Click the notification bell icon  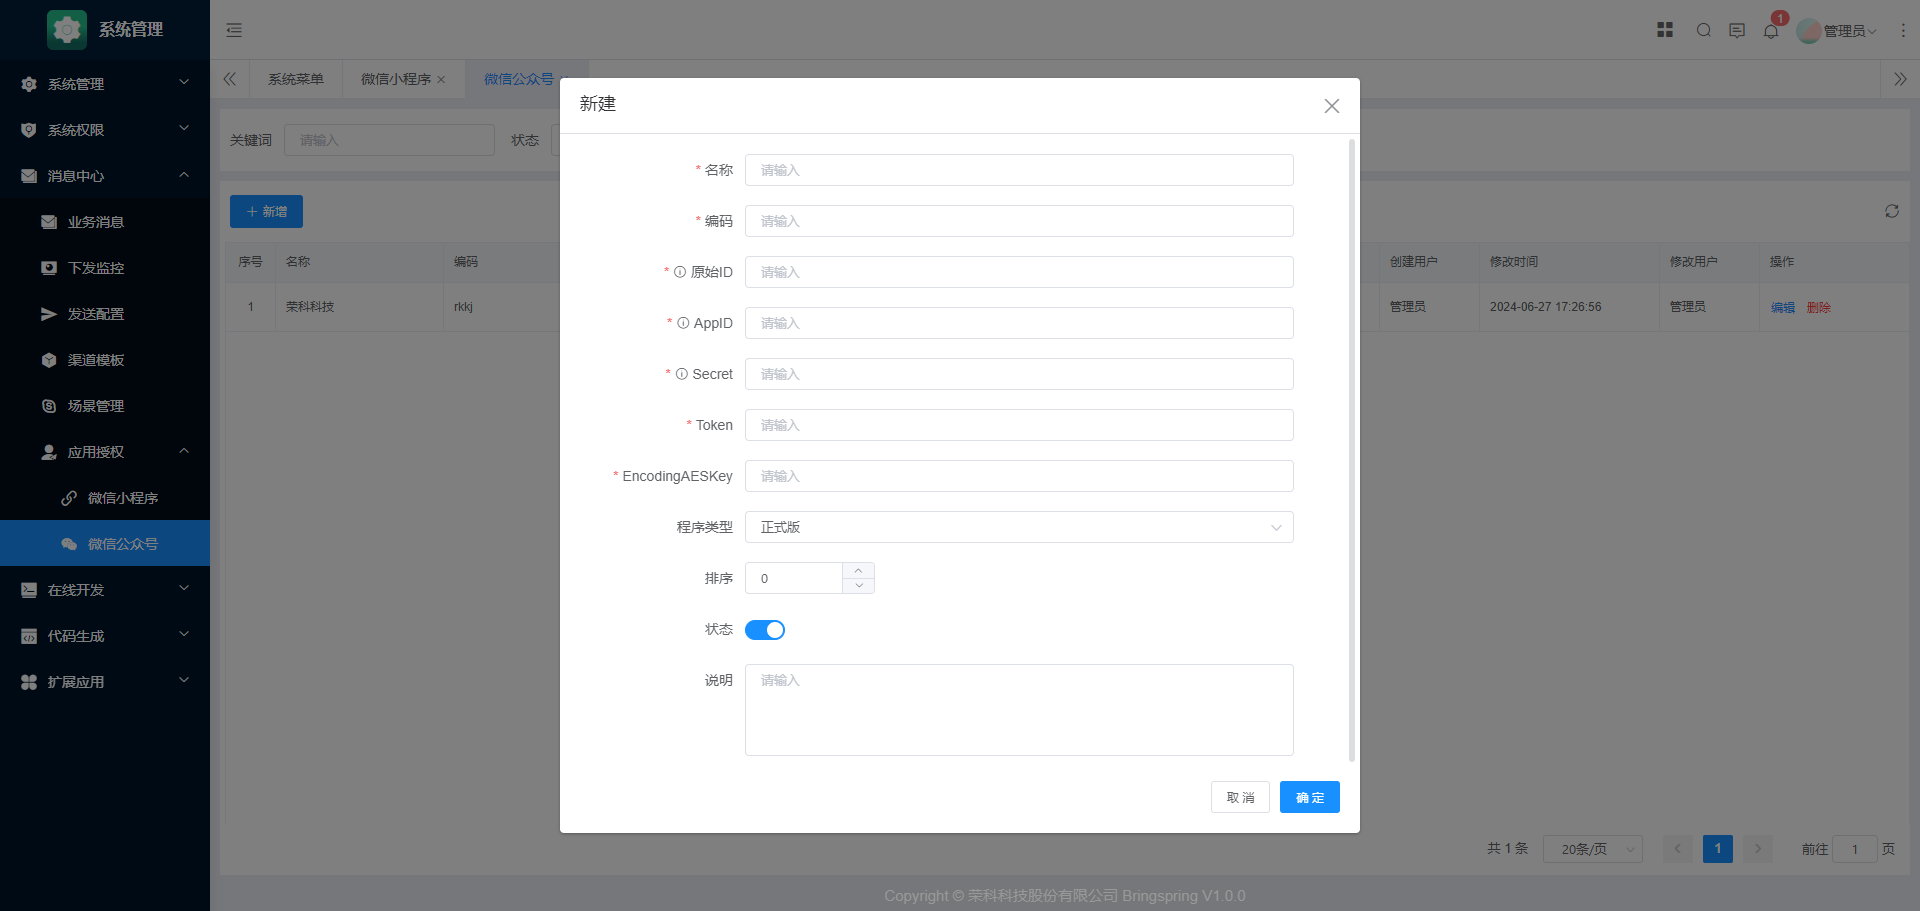coord(1771,31)
